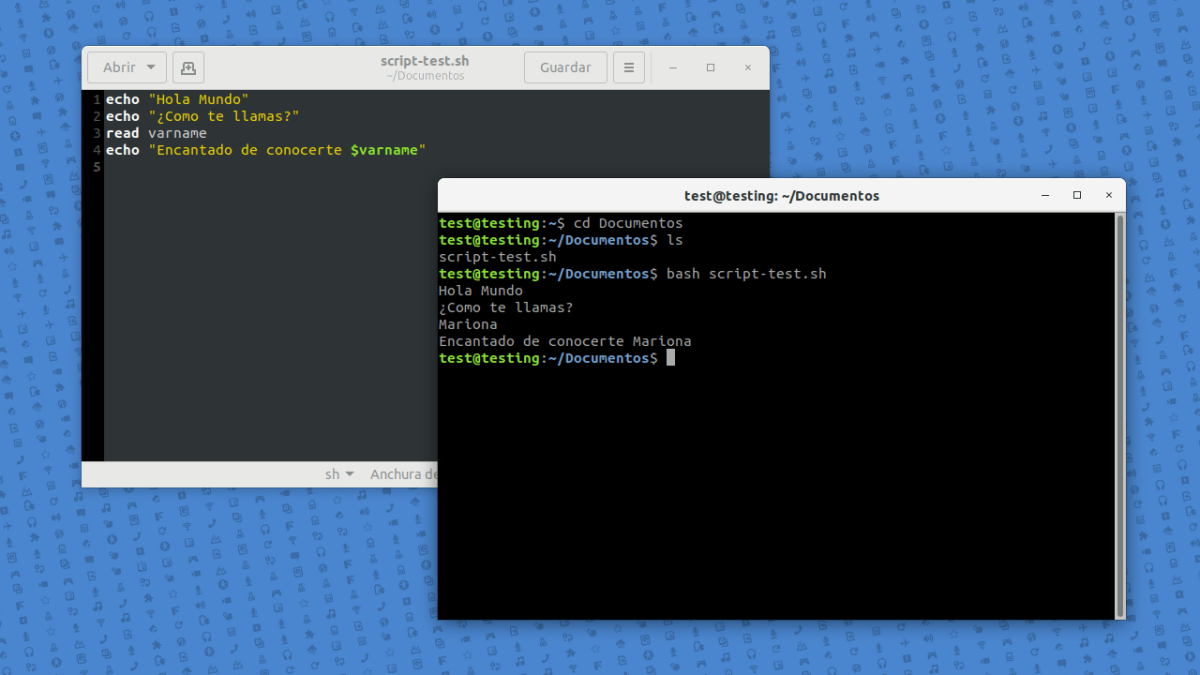The width and height of the screenshot is (1200, 675).
Task: Click the Mariona text in the terminal output
Action: pos(466,324)
